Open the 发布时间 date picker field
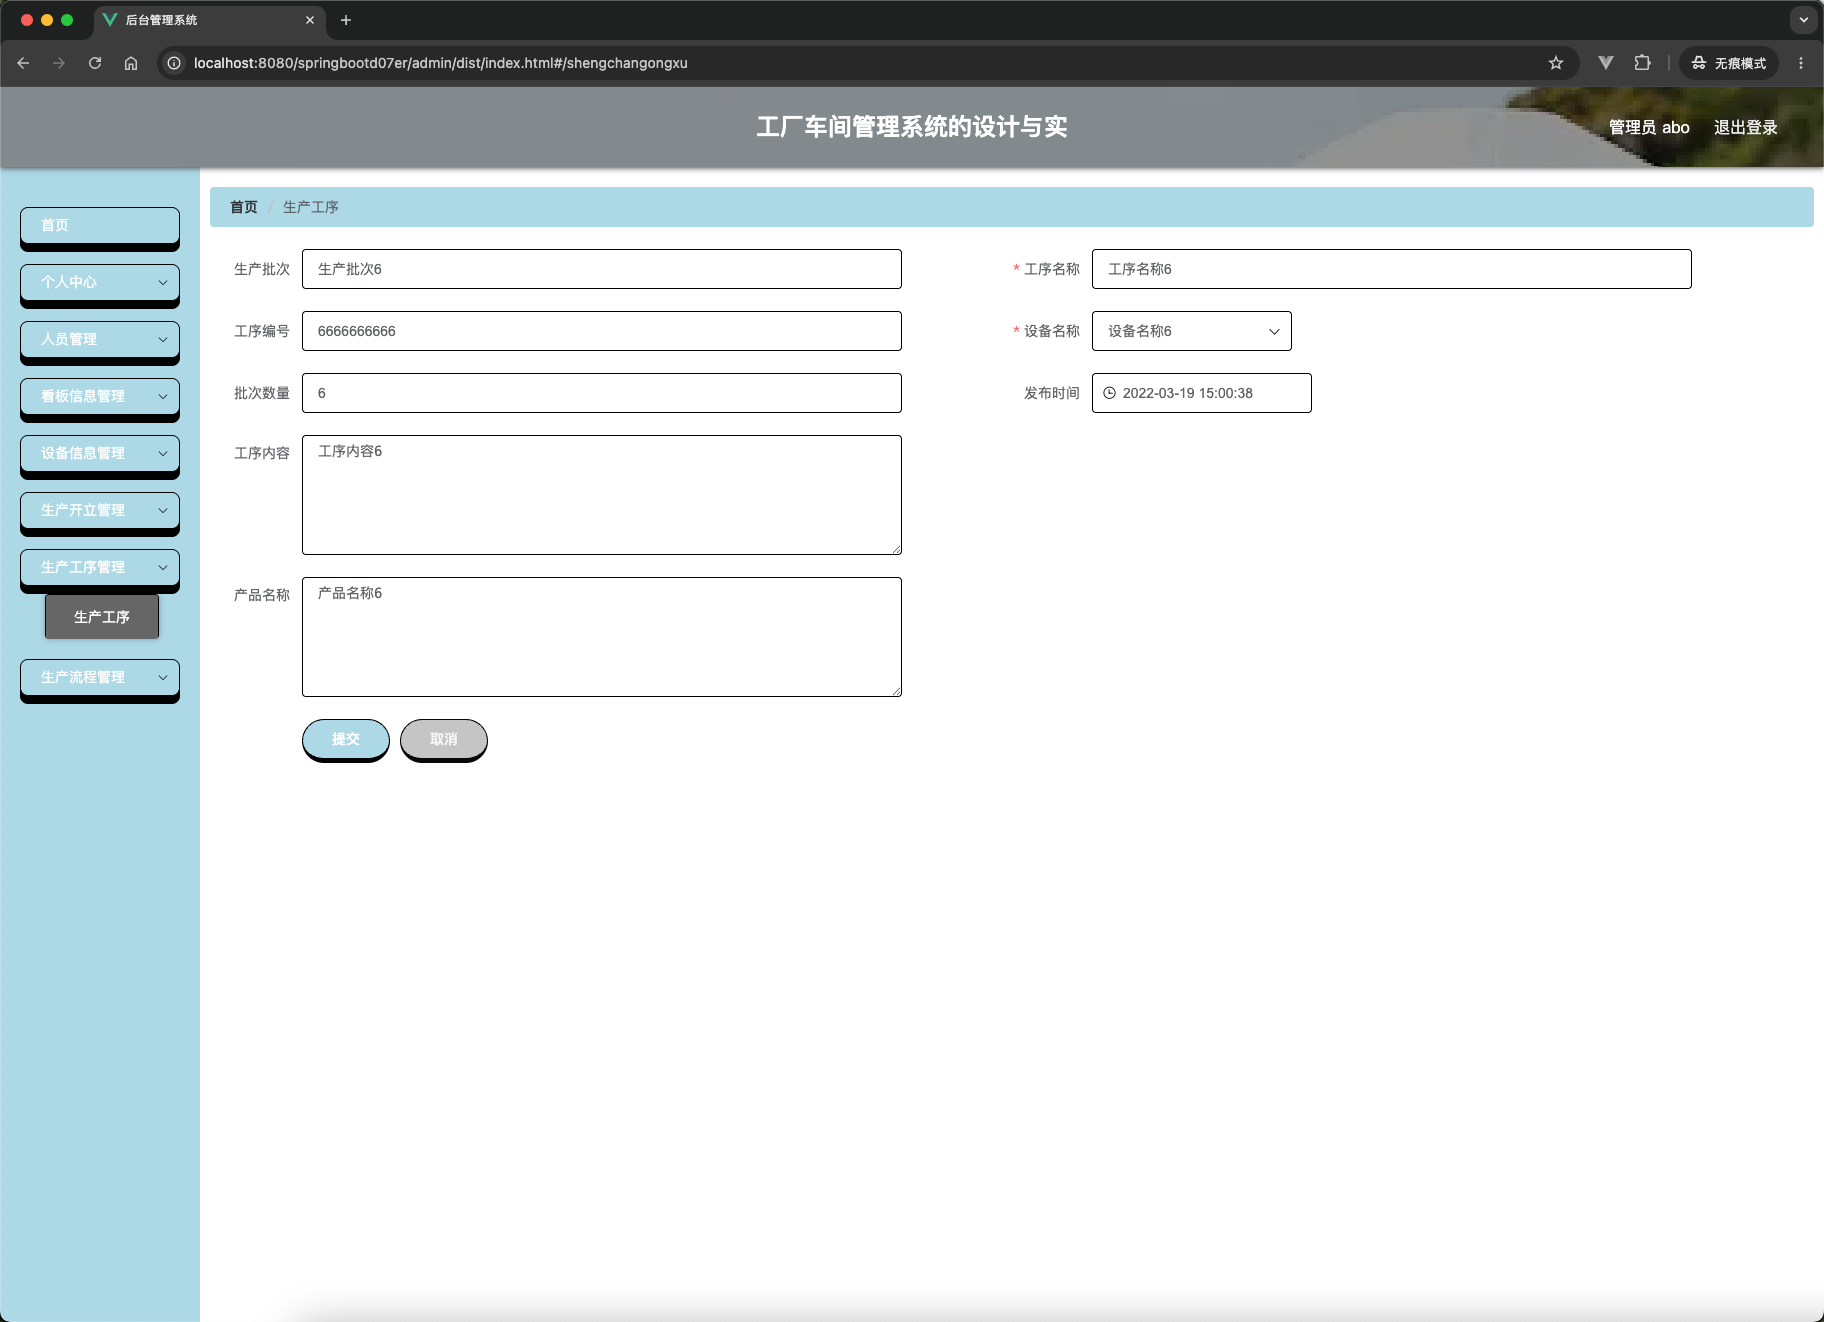1824x1322 pixels. (1202, 393)
